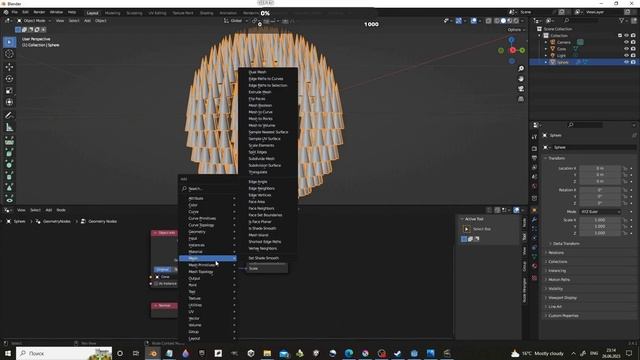Expand the Sphere item in outliner
The height and width of the screenshot is (360, 640).
(546, 62)
